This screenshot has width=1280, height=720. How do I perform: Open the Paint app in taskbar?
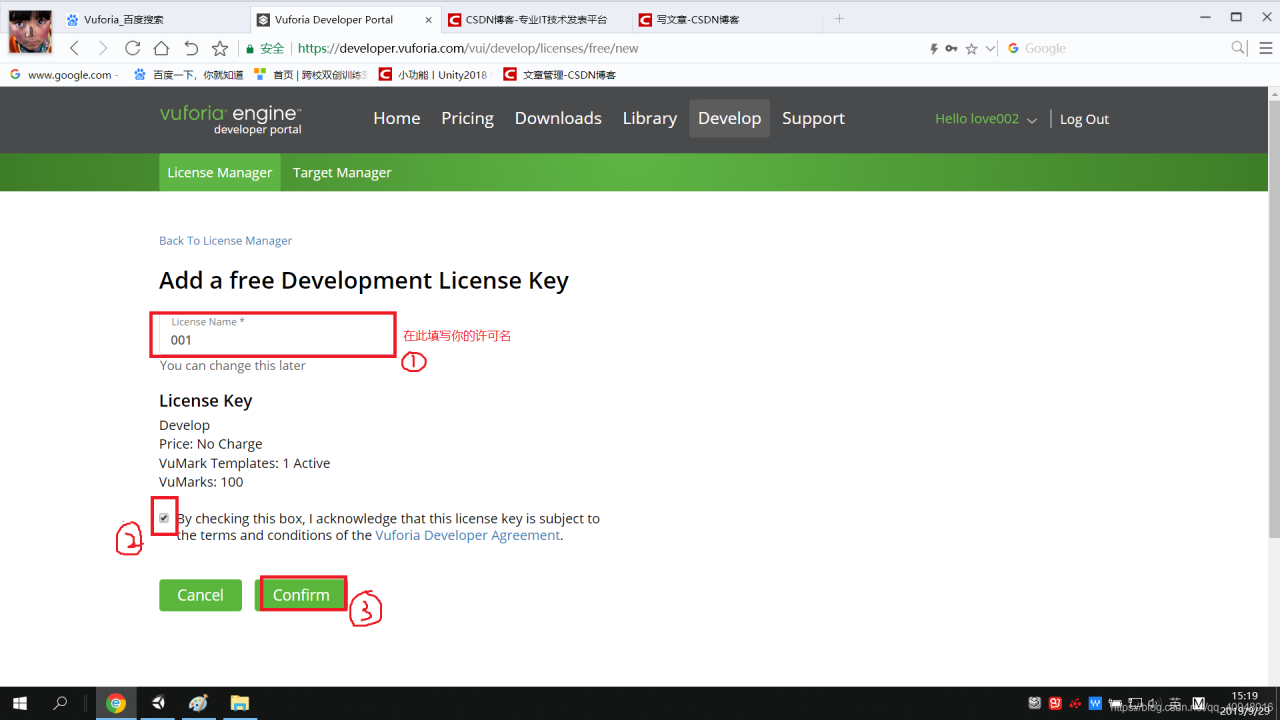pos(198,703)
